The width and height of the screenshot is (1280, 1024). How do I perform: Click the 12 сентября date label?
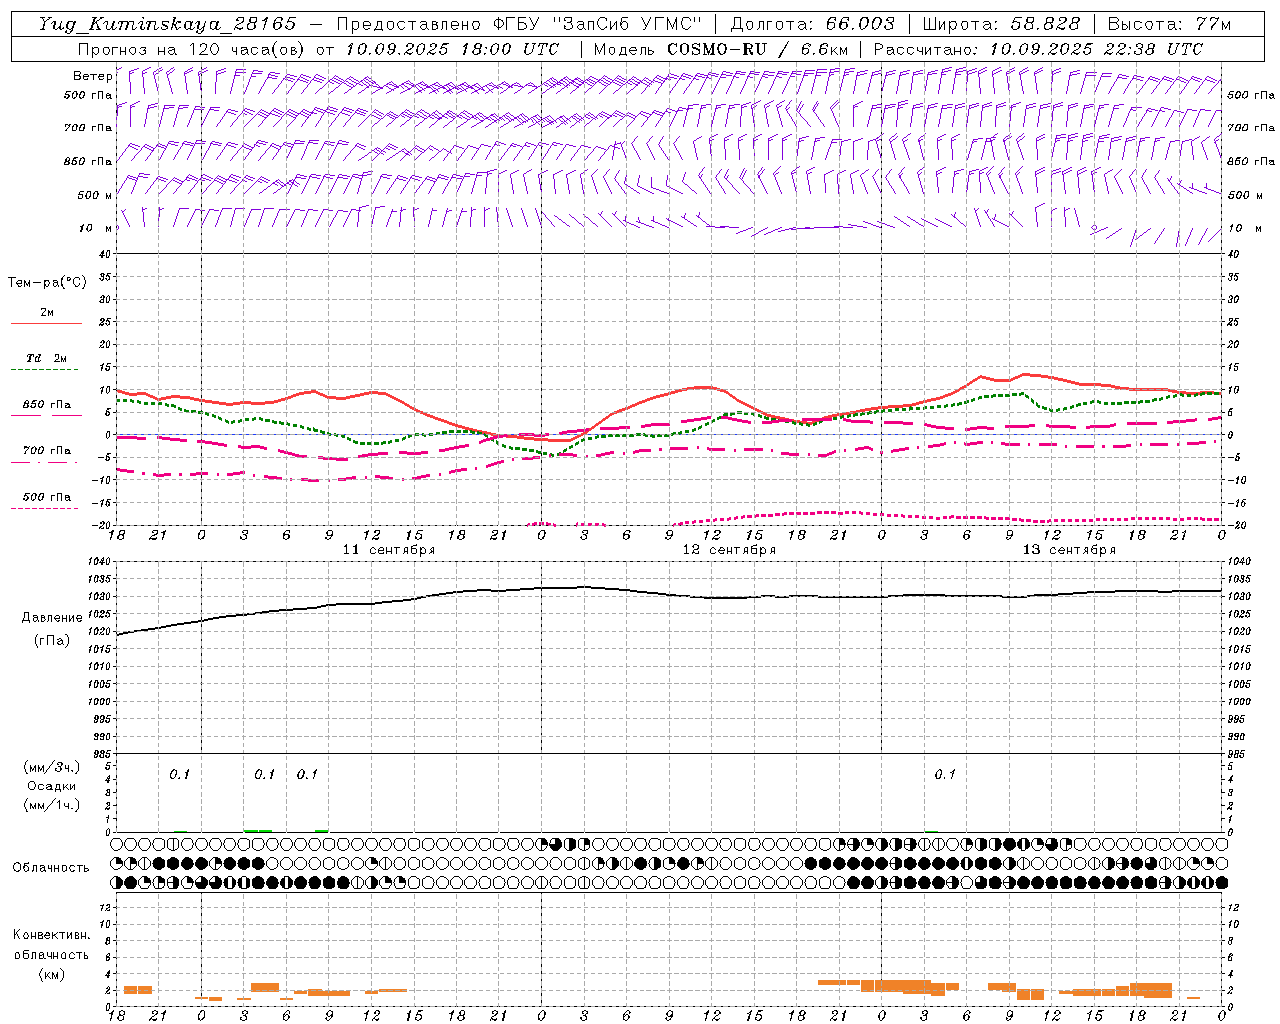coord(729,550)
